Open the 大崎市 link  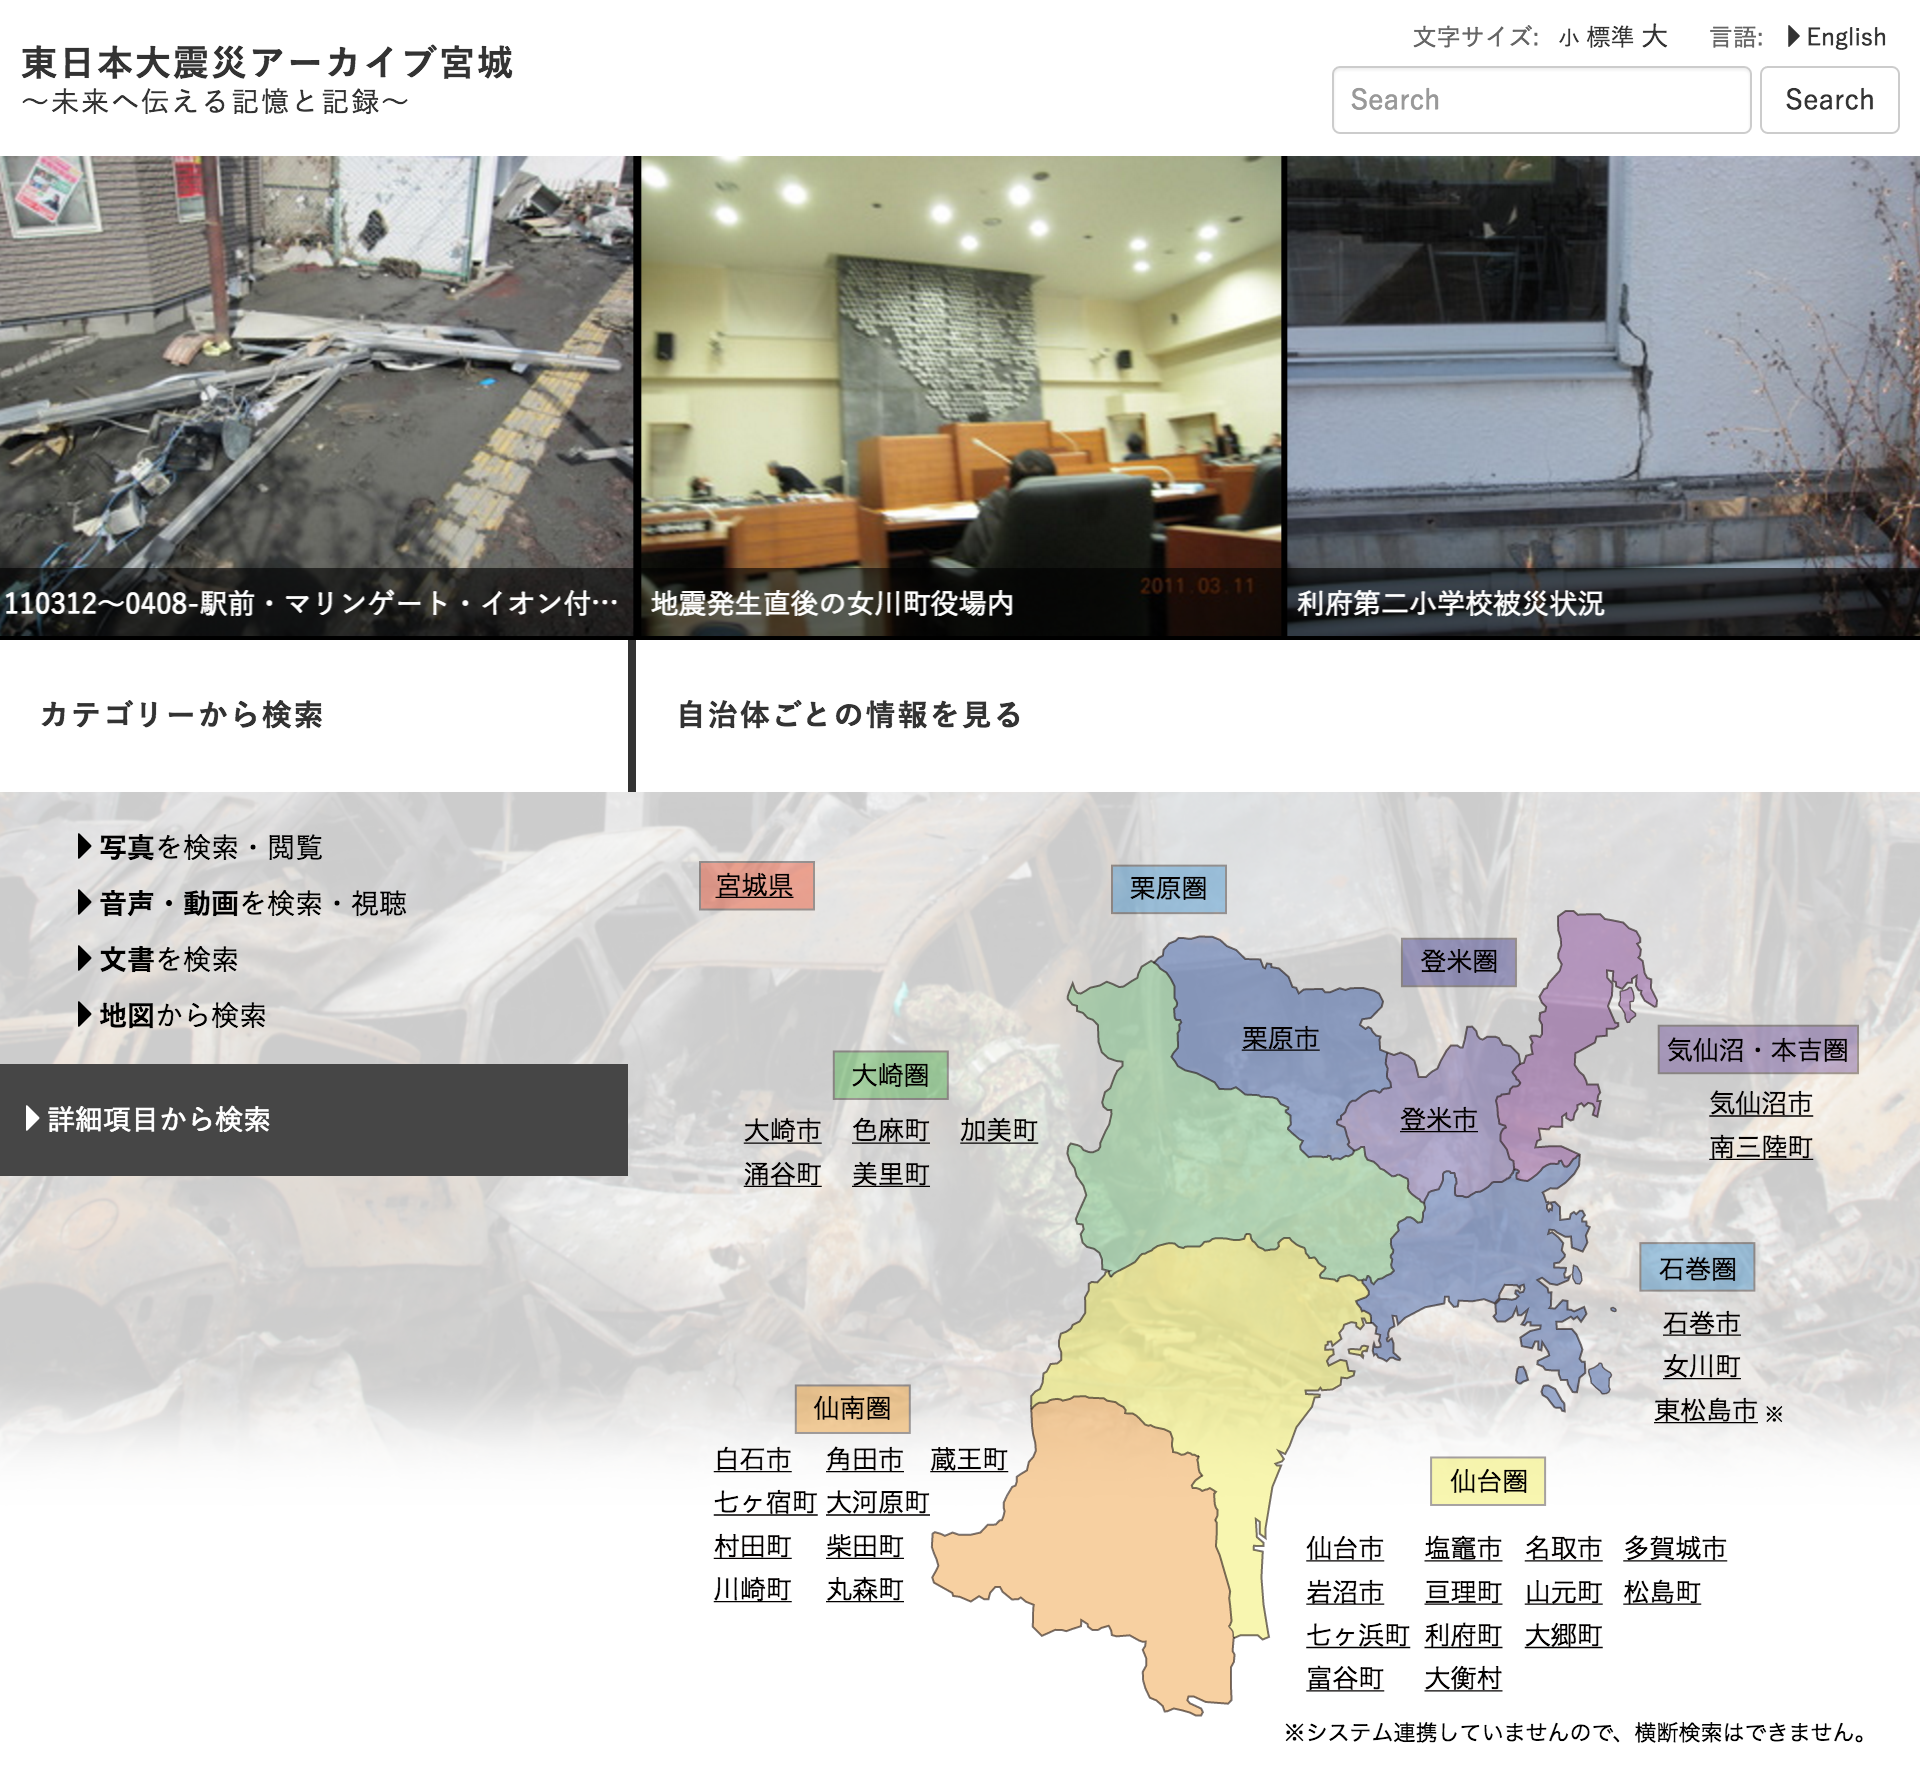tap(782, 1131)
